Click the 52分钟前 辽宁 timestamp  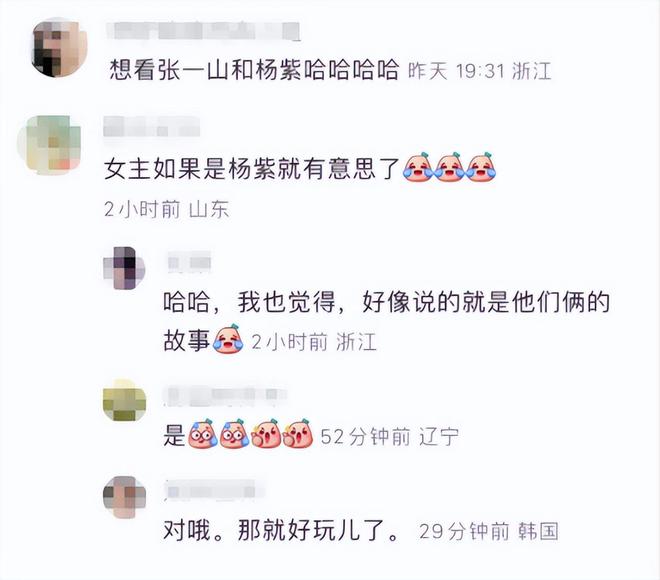389,436
